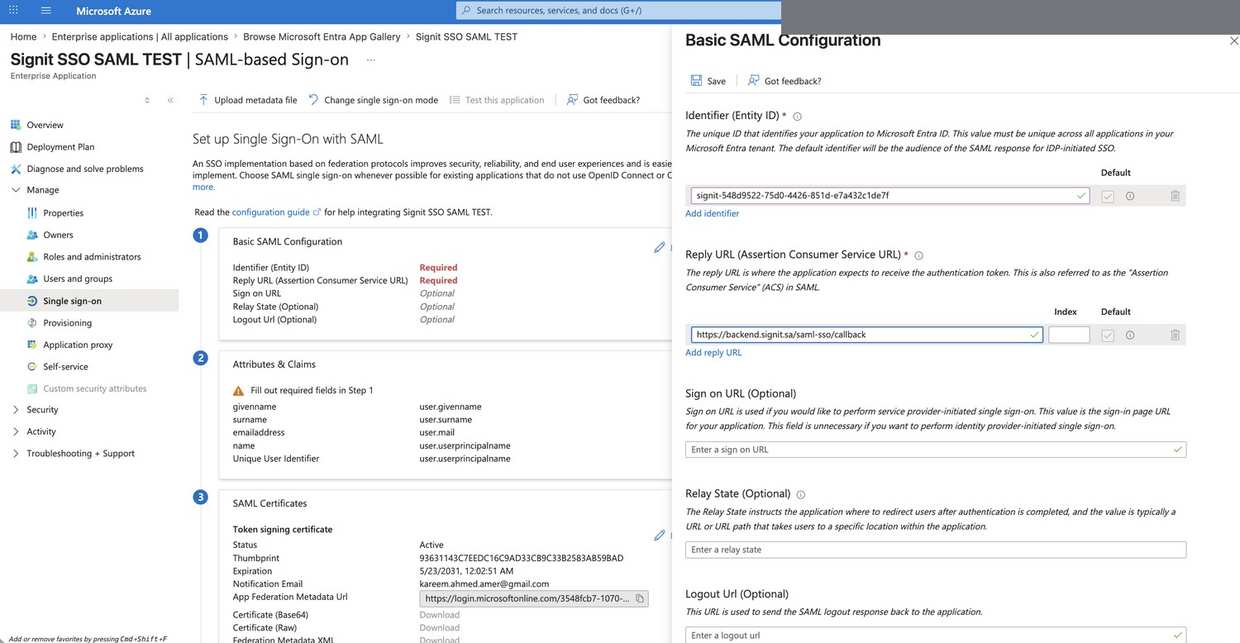Click info icon in identifier row
The image size is (1240, 643).
(x=1130, y=196)
